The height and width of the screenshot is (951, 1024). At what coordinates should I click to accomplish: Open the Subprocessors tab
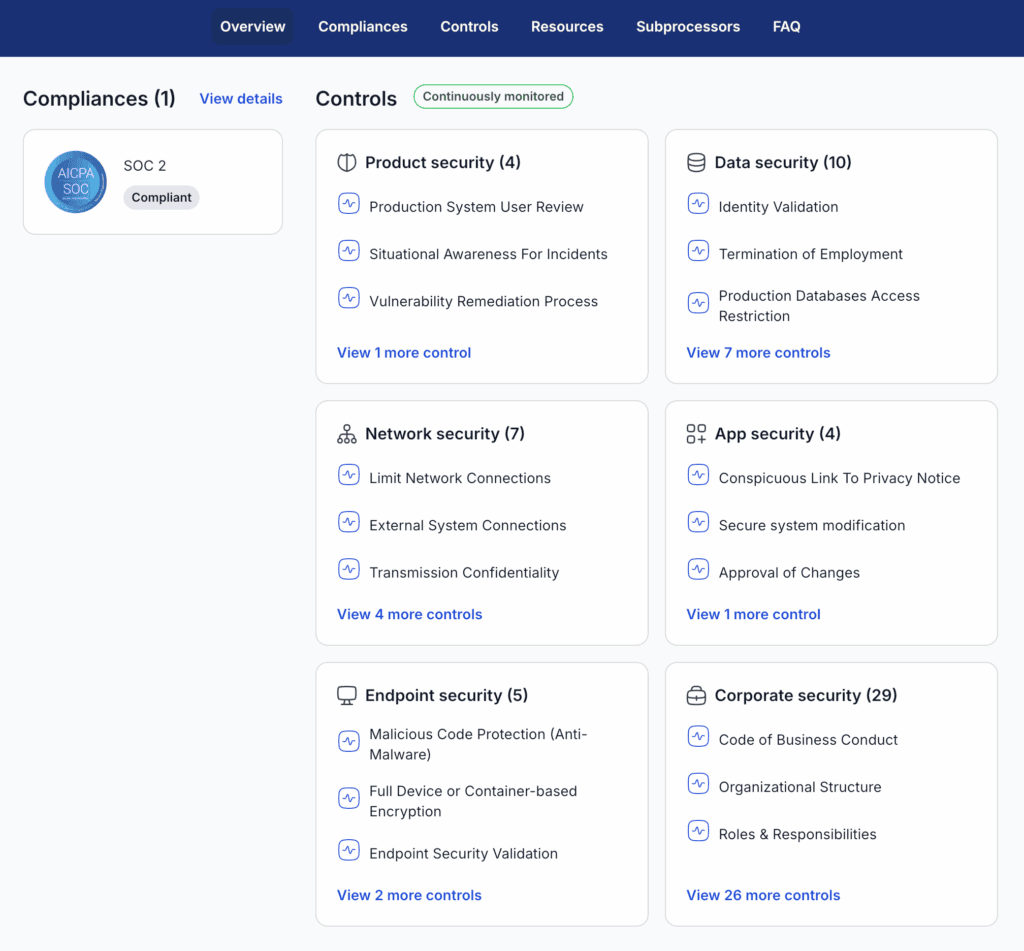688,27
